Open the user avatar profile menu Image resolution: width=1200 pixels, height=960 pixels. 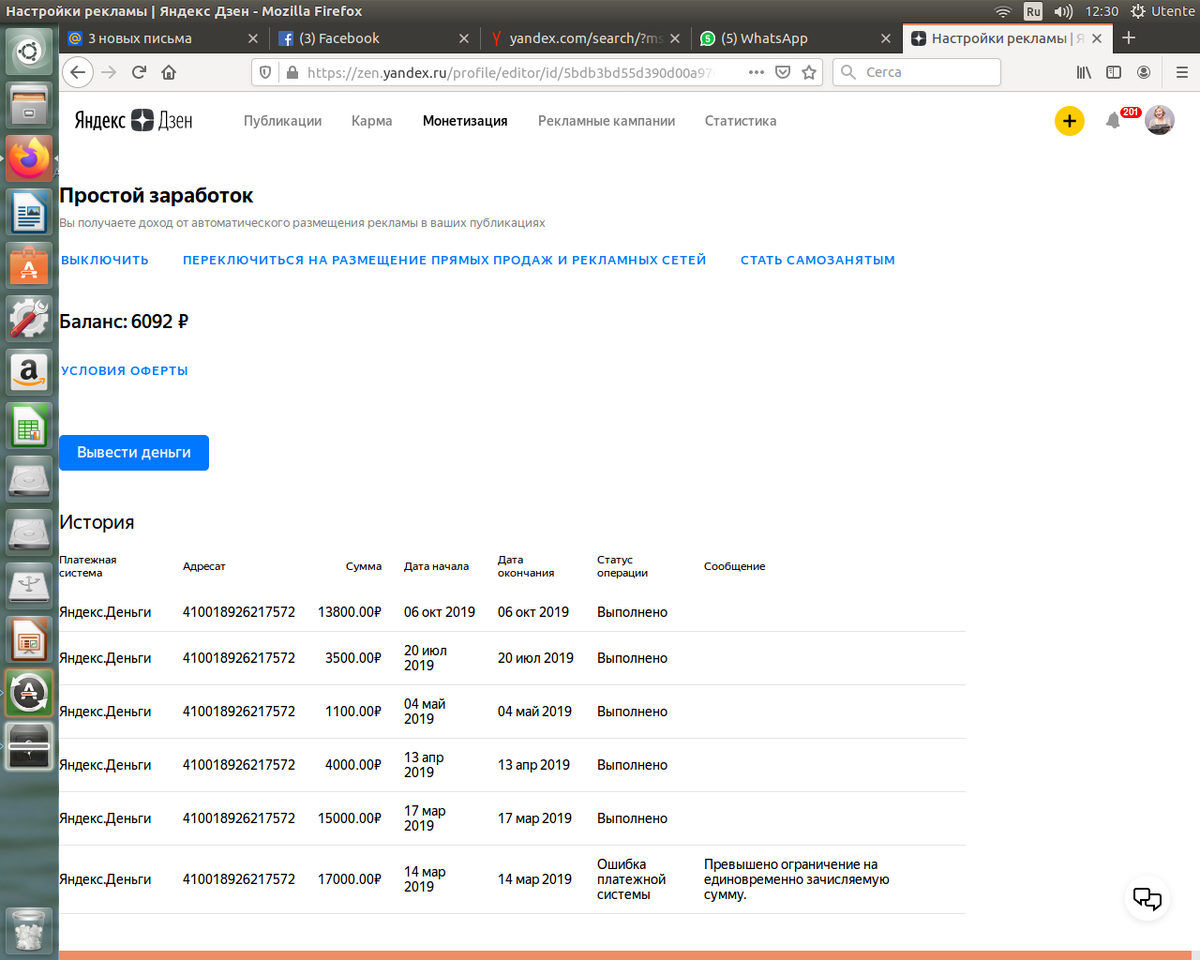(1159, 120)
